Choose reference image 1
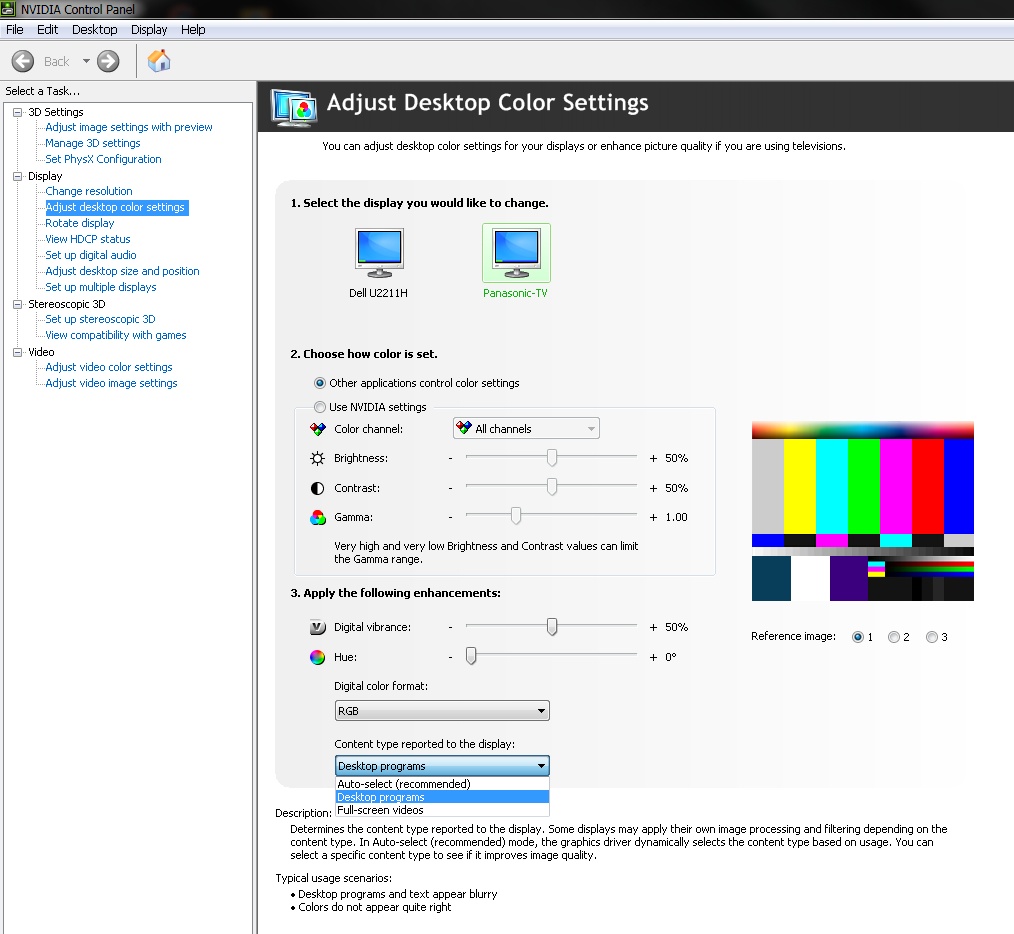The image size is (1014, 934). (x=858, y=637)
